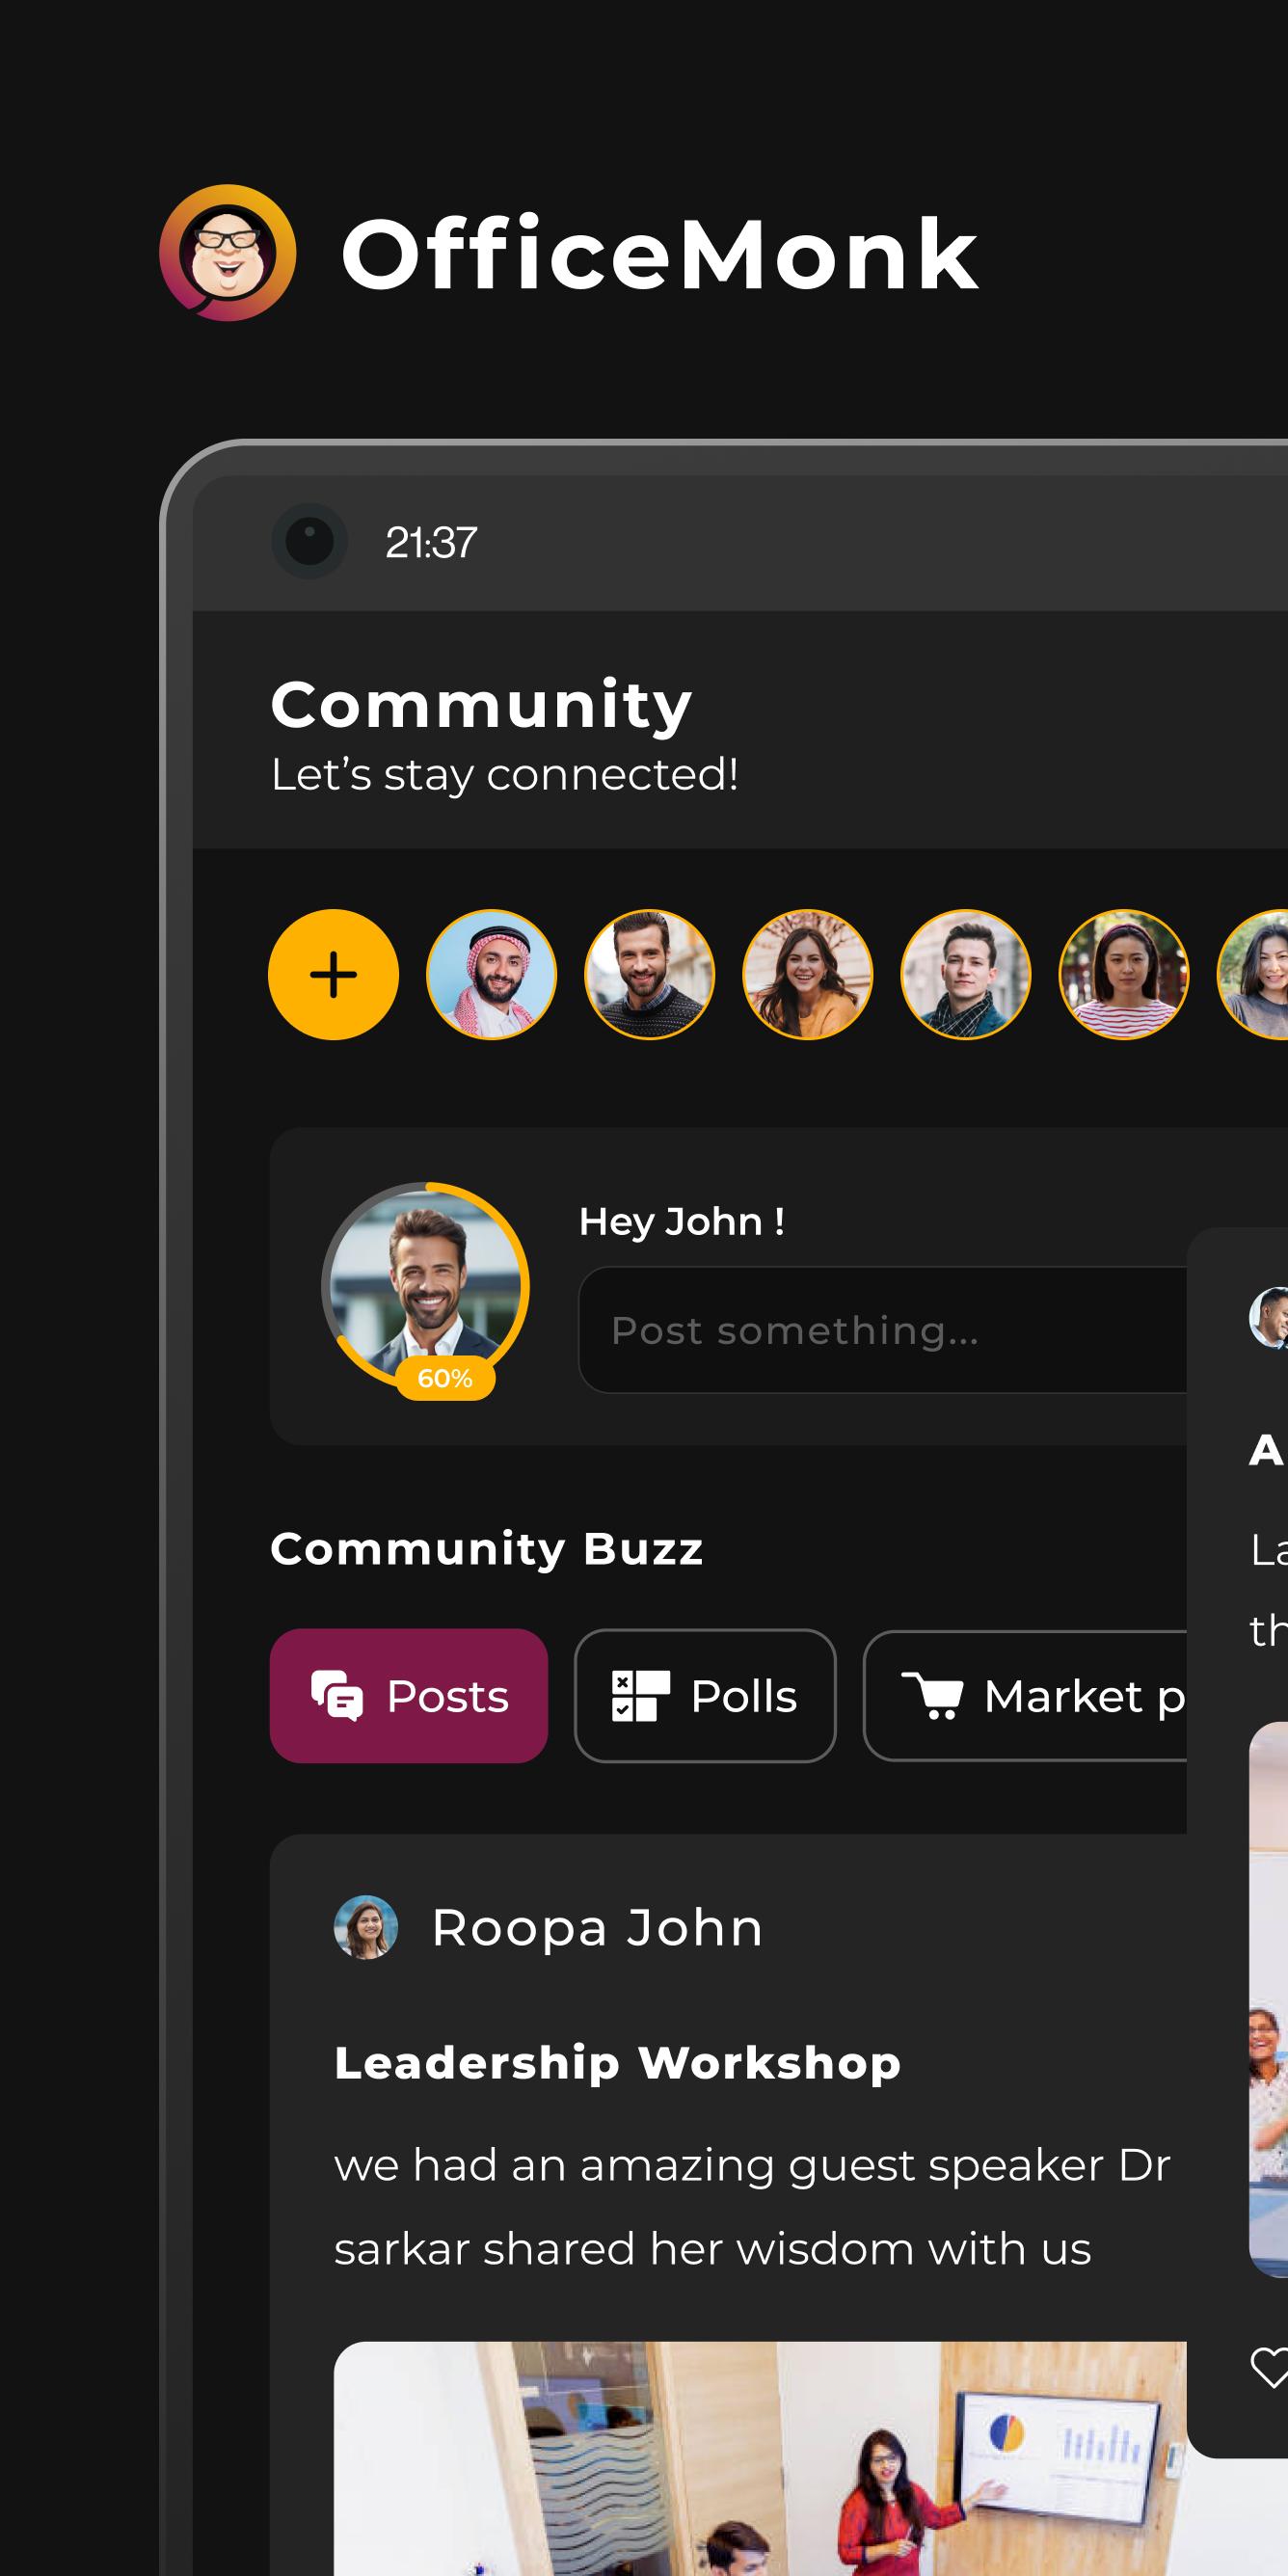Focus the Post something input field
Viewport: 1288px width, 2576px height.
point(882,1330)
